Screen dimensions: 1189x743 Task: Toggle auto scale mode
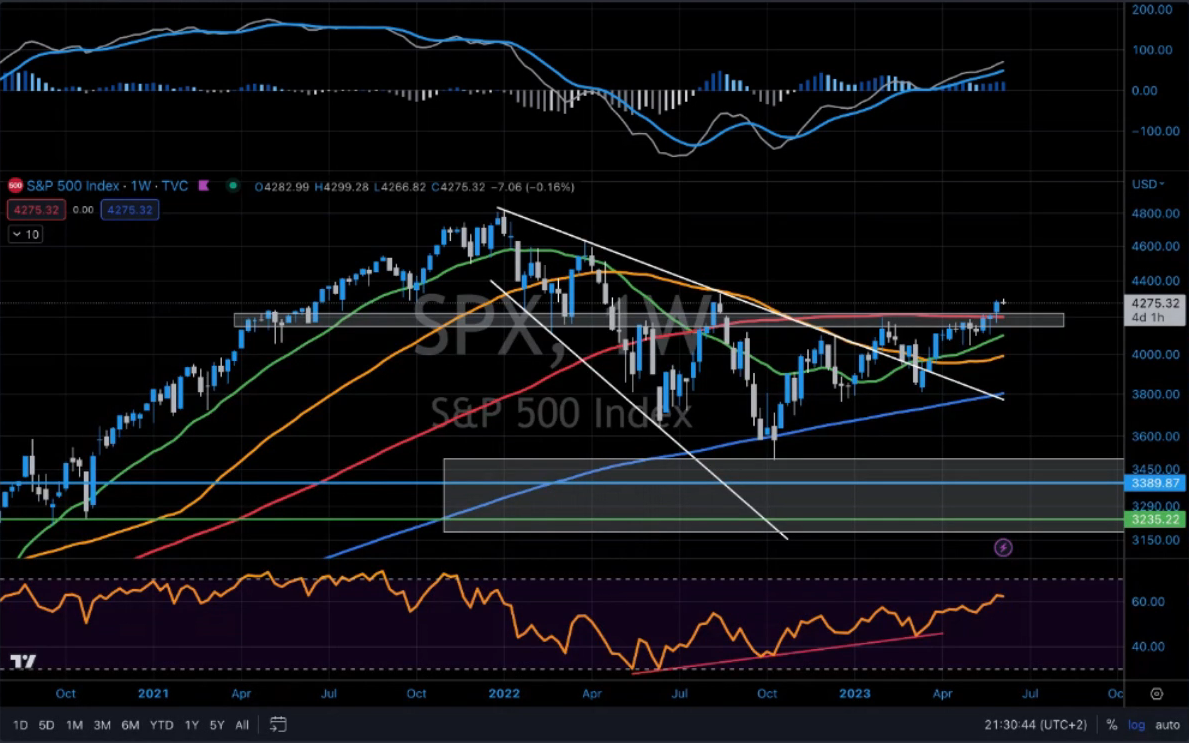click(x=1167, y=724)
